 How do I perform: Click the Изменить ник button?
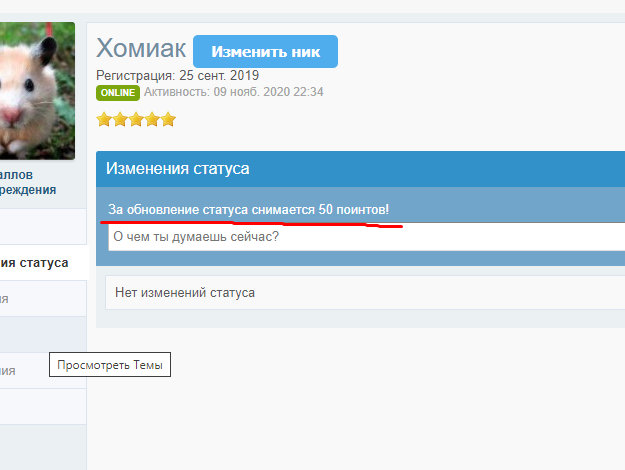[x=265, y=51]
